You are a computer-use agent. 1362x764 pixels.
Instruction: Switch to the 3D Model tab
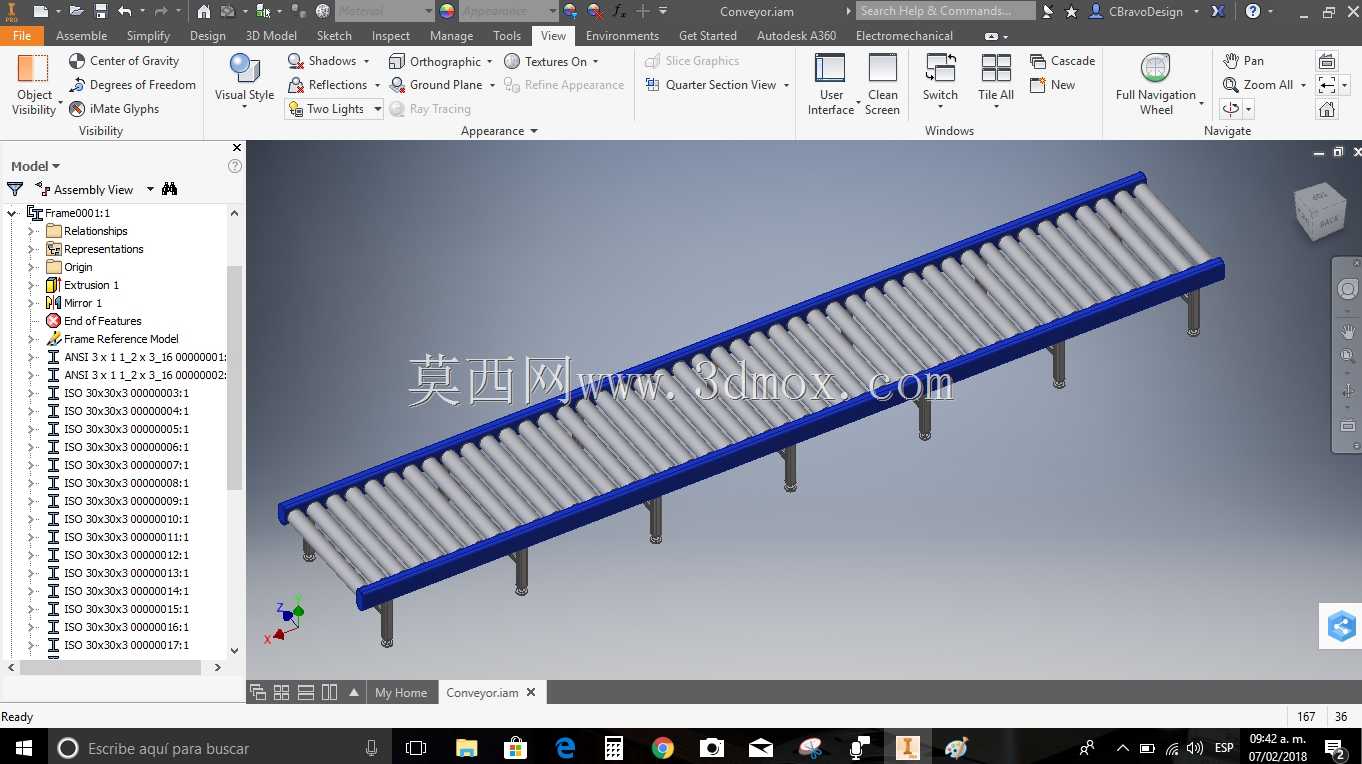271,35
